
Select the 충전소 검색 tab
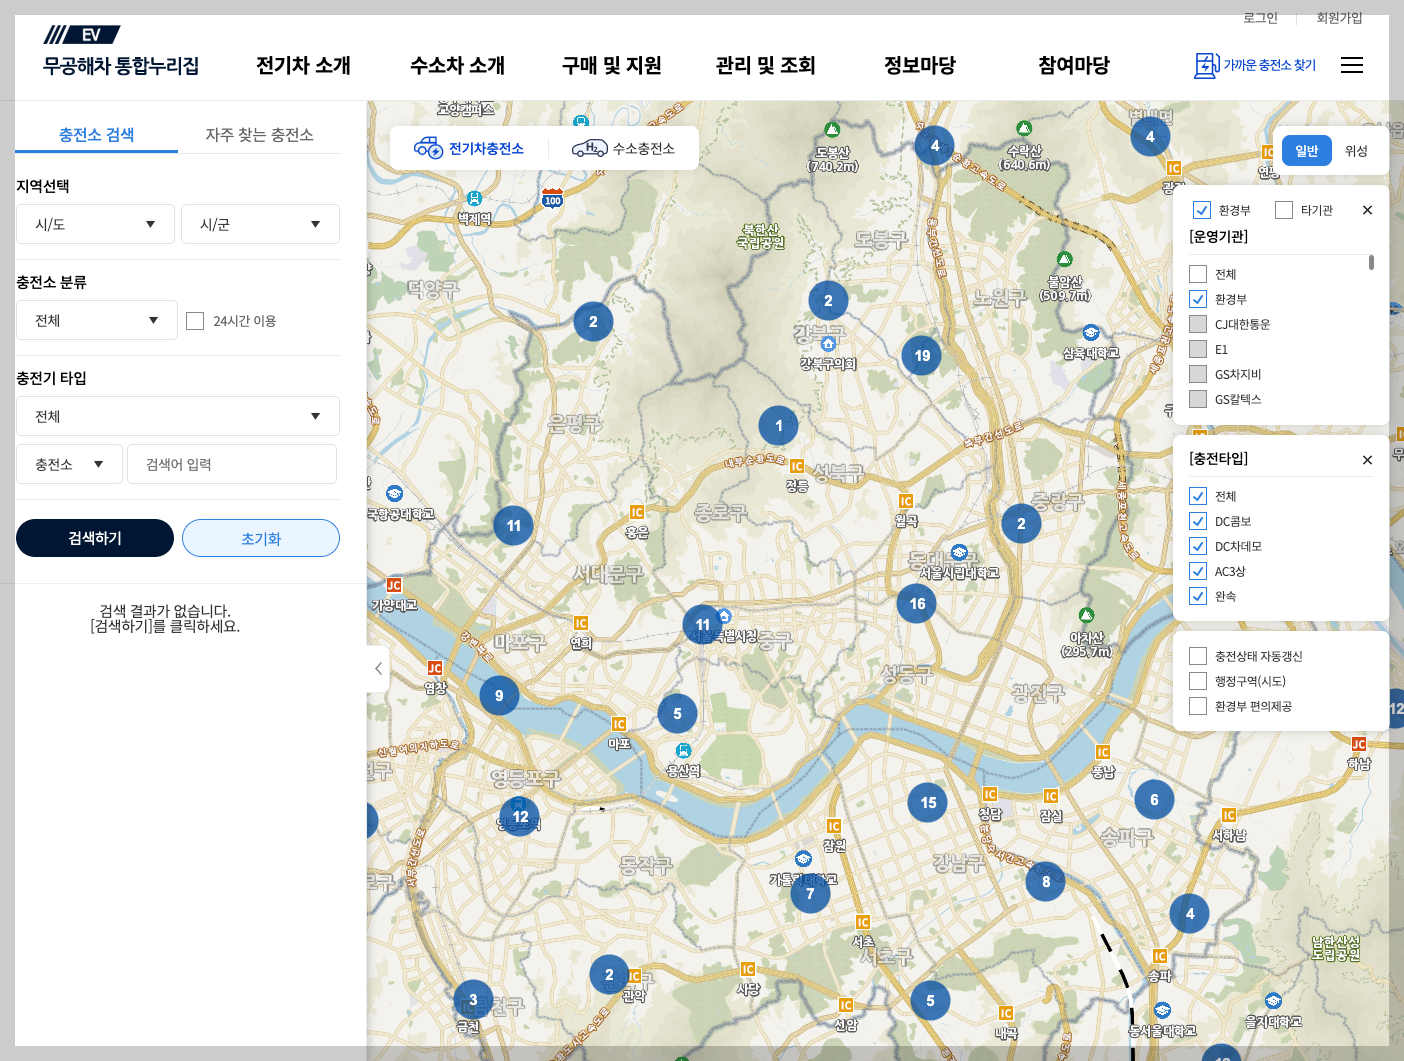[96, 134]
